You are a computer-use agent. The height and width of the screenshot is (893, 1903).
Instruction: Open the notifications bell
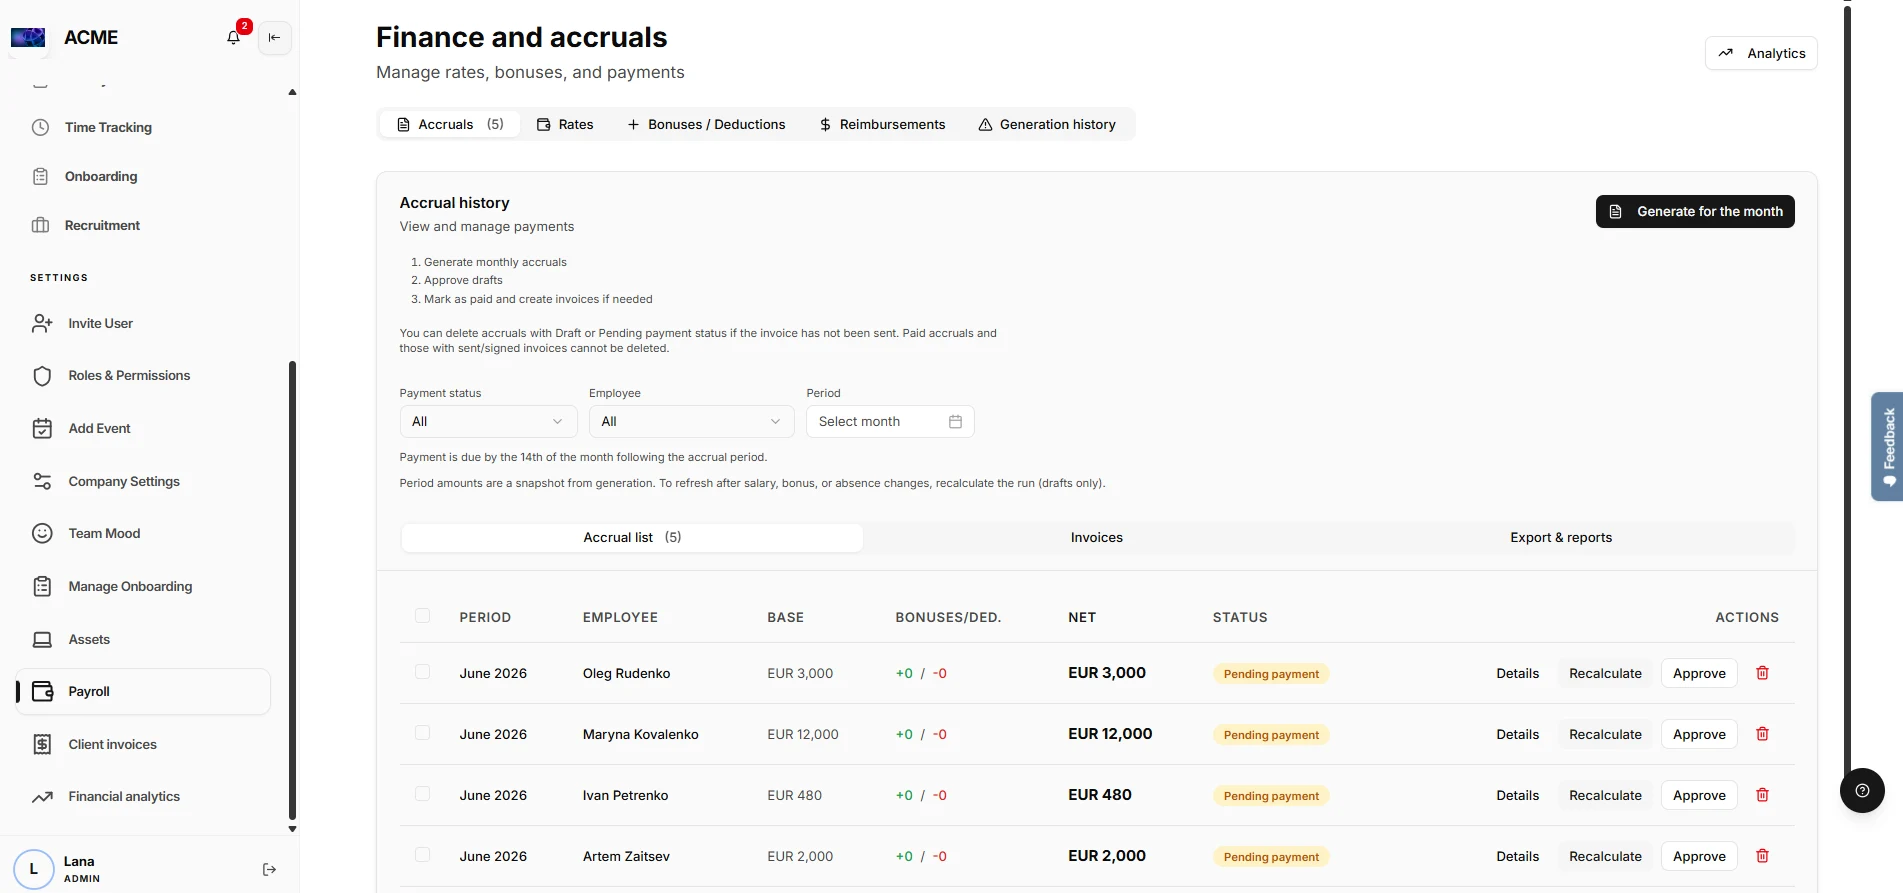pyautogui.click(x=233, y=37)
